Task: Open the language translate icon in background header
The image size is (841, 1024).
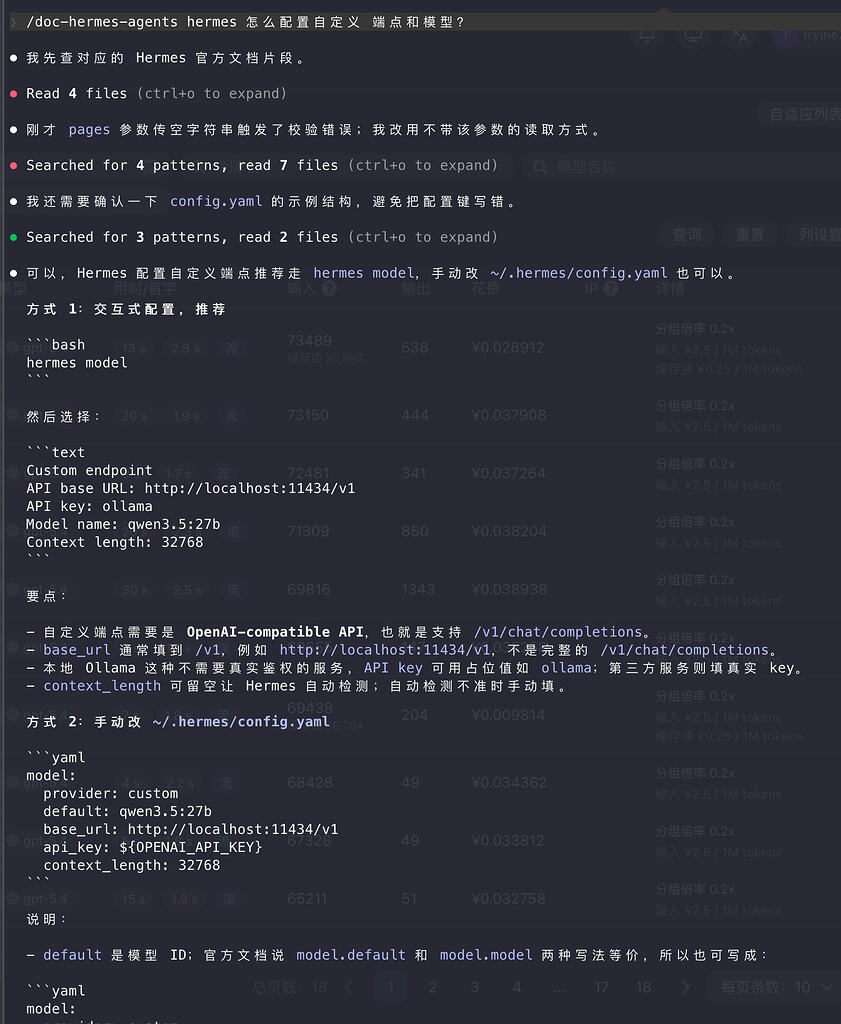Action: tap(740, 36)
